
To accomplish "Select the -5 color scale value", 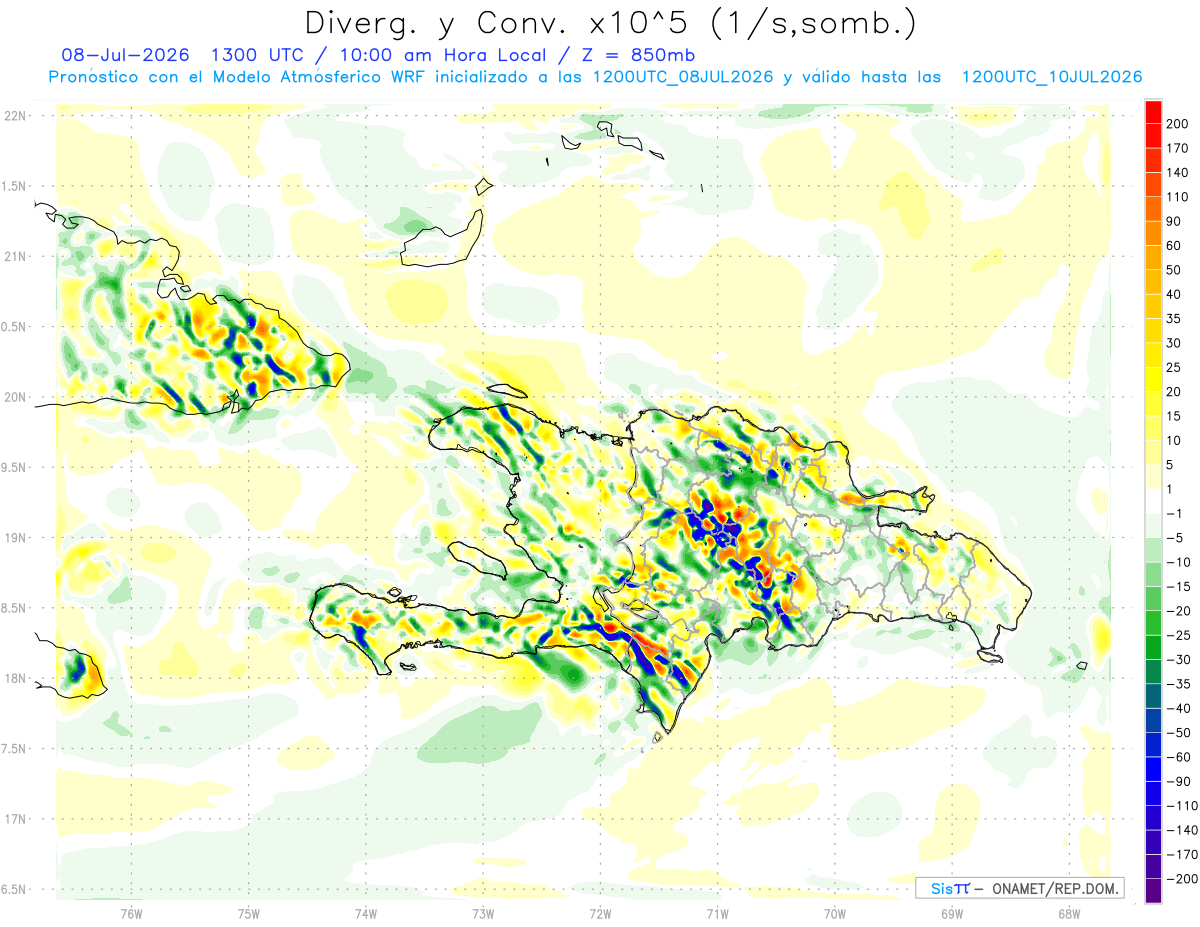I will pos(1175,537).
